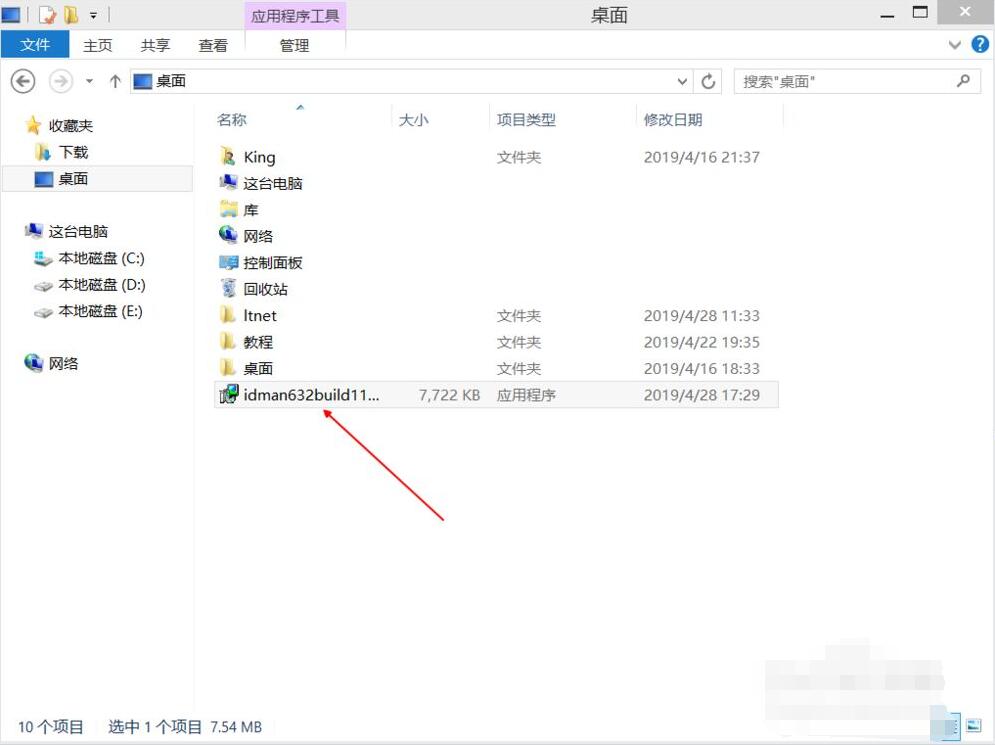The width and height of the screenshot is (995, 745).
Task: Click the search magnifier icon
Action: 963,81
